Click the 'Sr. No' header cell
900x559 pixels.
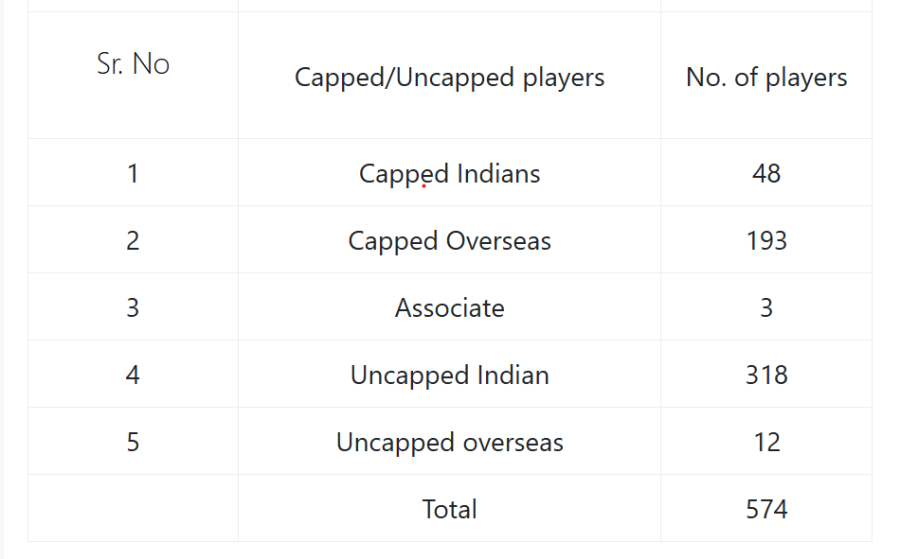coord(133,75)
